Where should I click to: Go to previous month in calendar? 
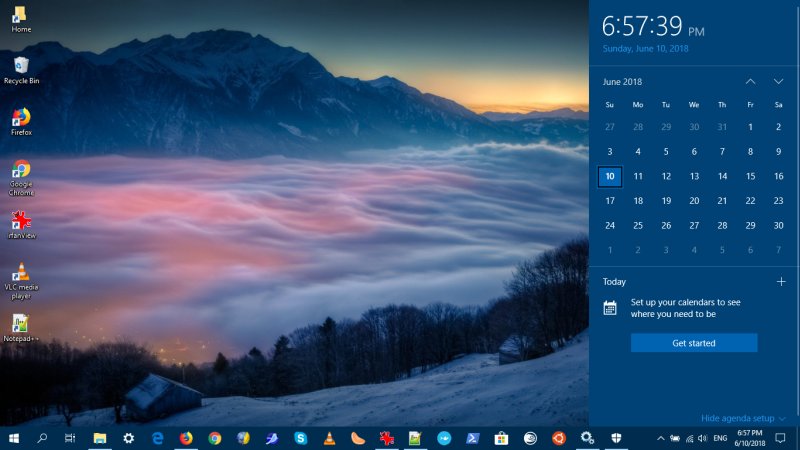tap(751, 82)
